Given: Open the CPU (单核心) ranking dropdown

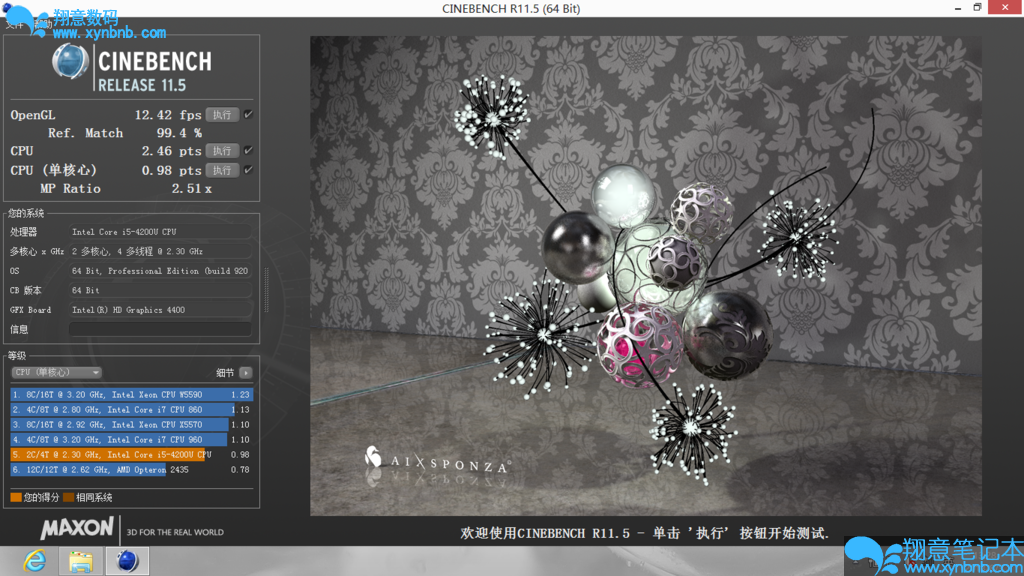Looking at the screenshot, I should click(56, 372).
